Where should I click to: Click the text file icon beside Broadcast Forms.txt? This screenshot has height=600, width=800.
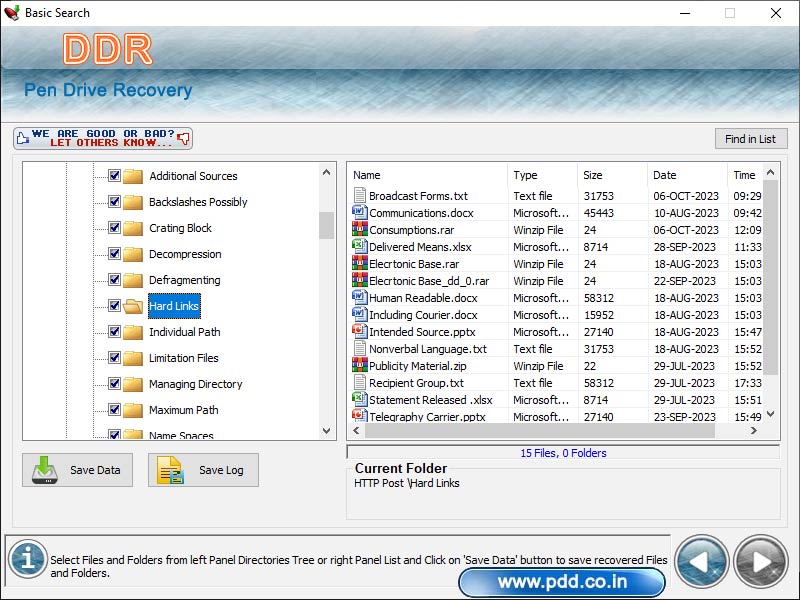(360, 196)
